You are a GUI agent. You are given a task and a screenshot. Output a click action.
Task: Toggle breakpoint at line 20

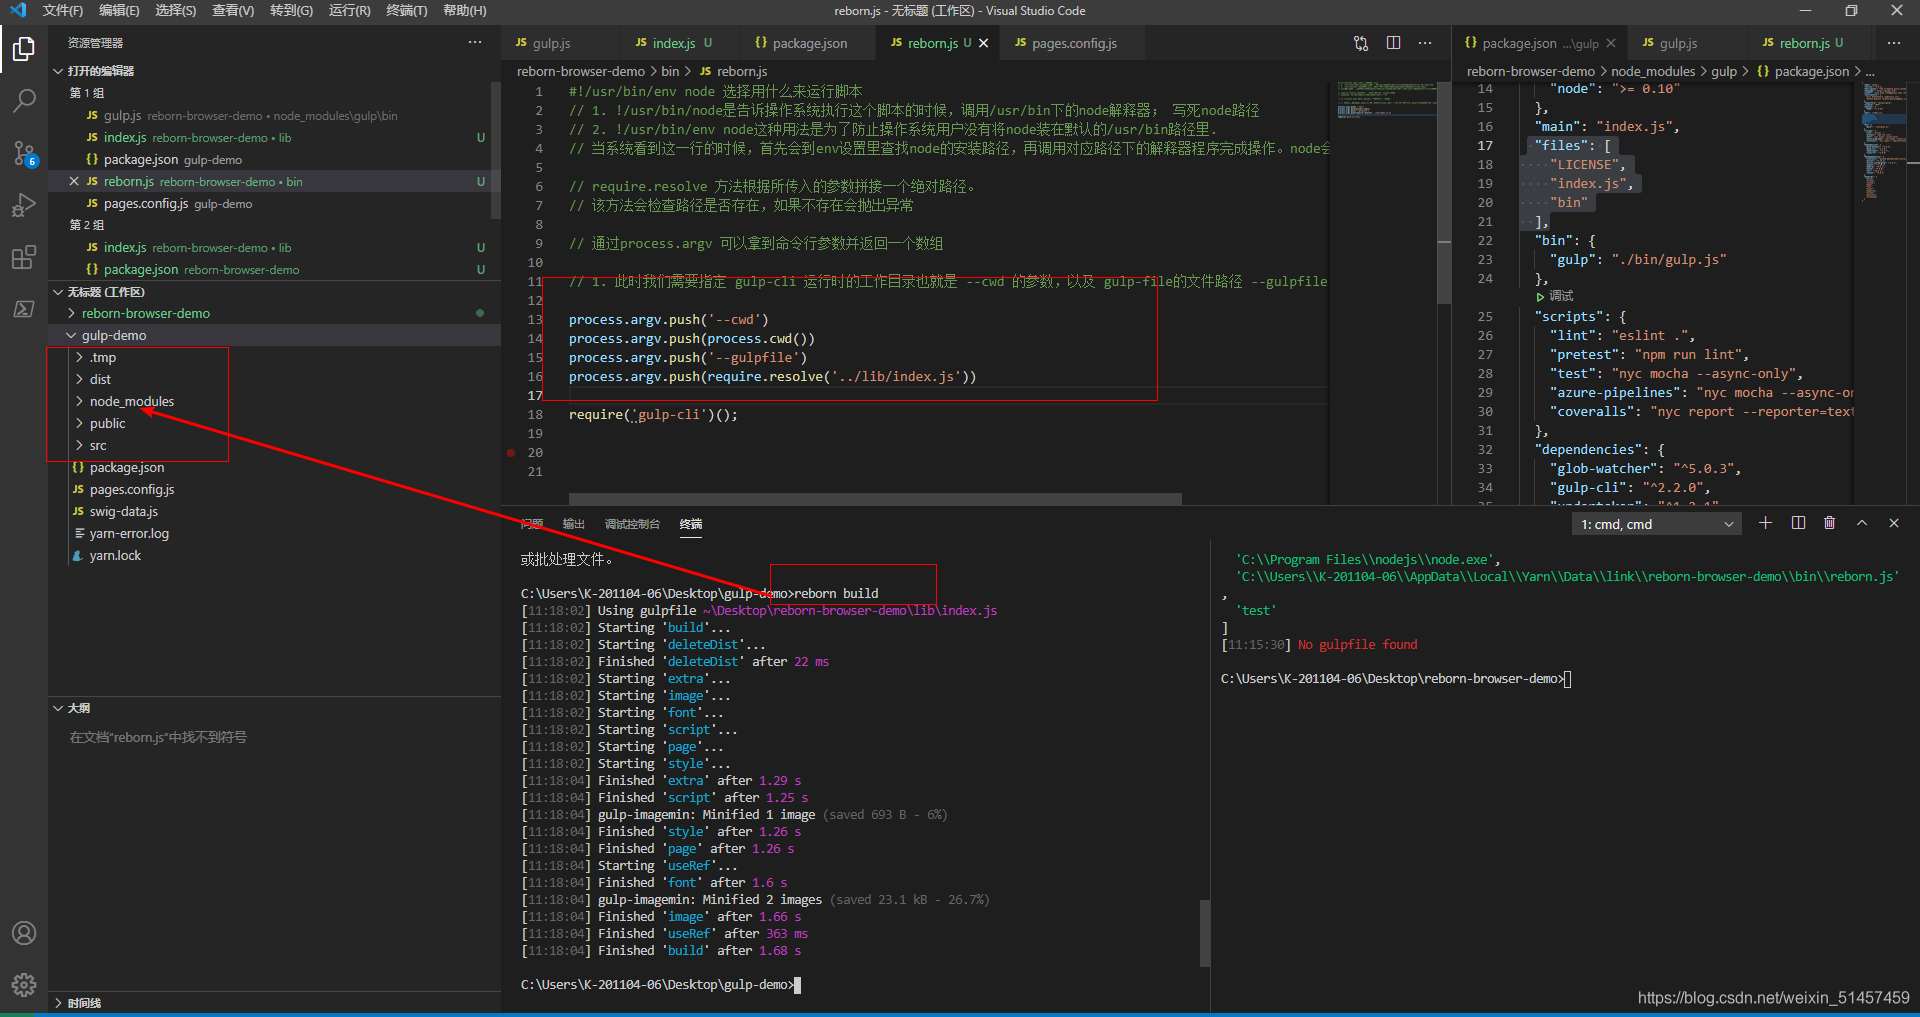(511, 453)
